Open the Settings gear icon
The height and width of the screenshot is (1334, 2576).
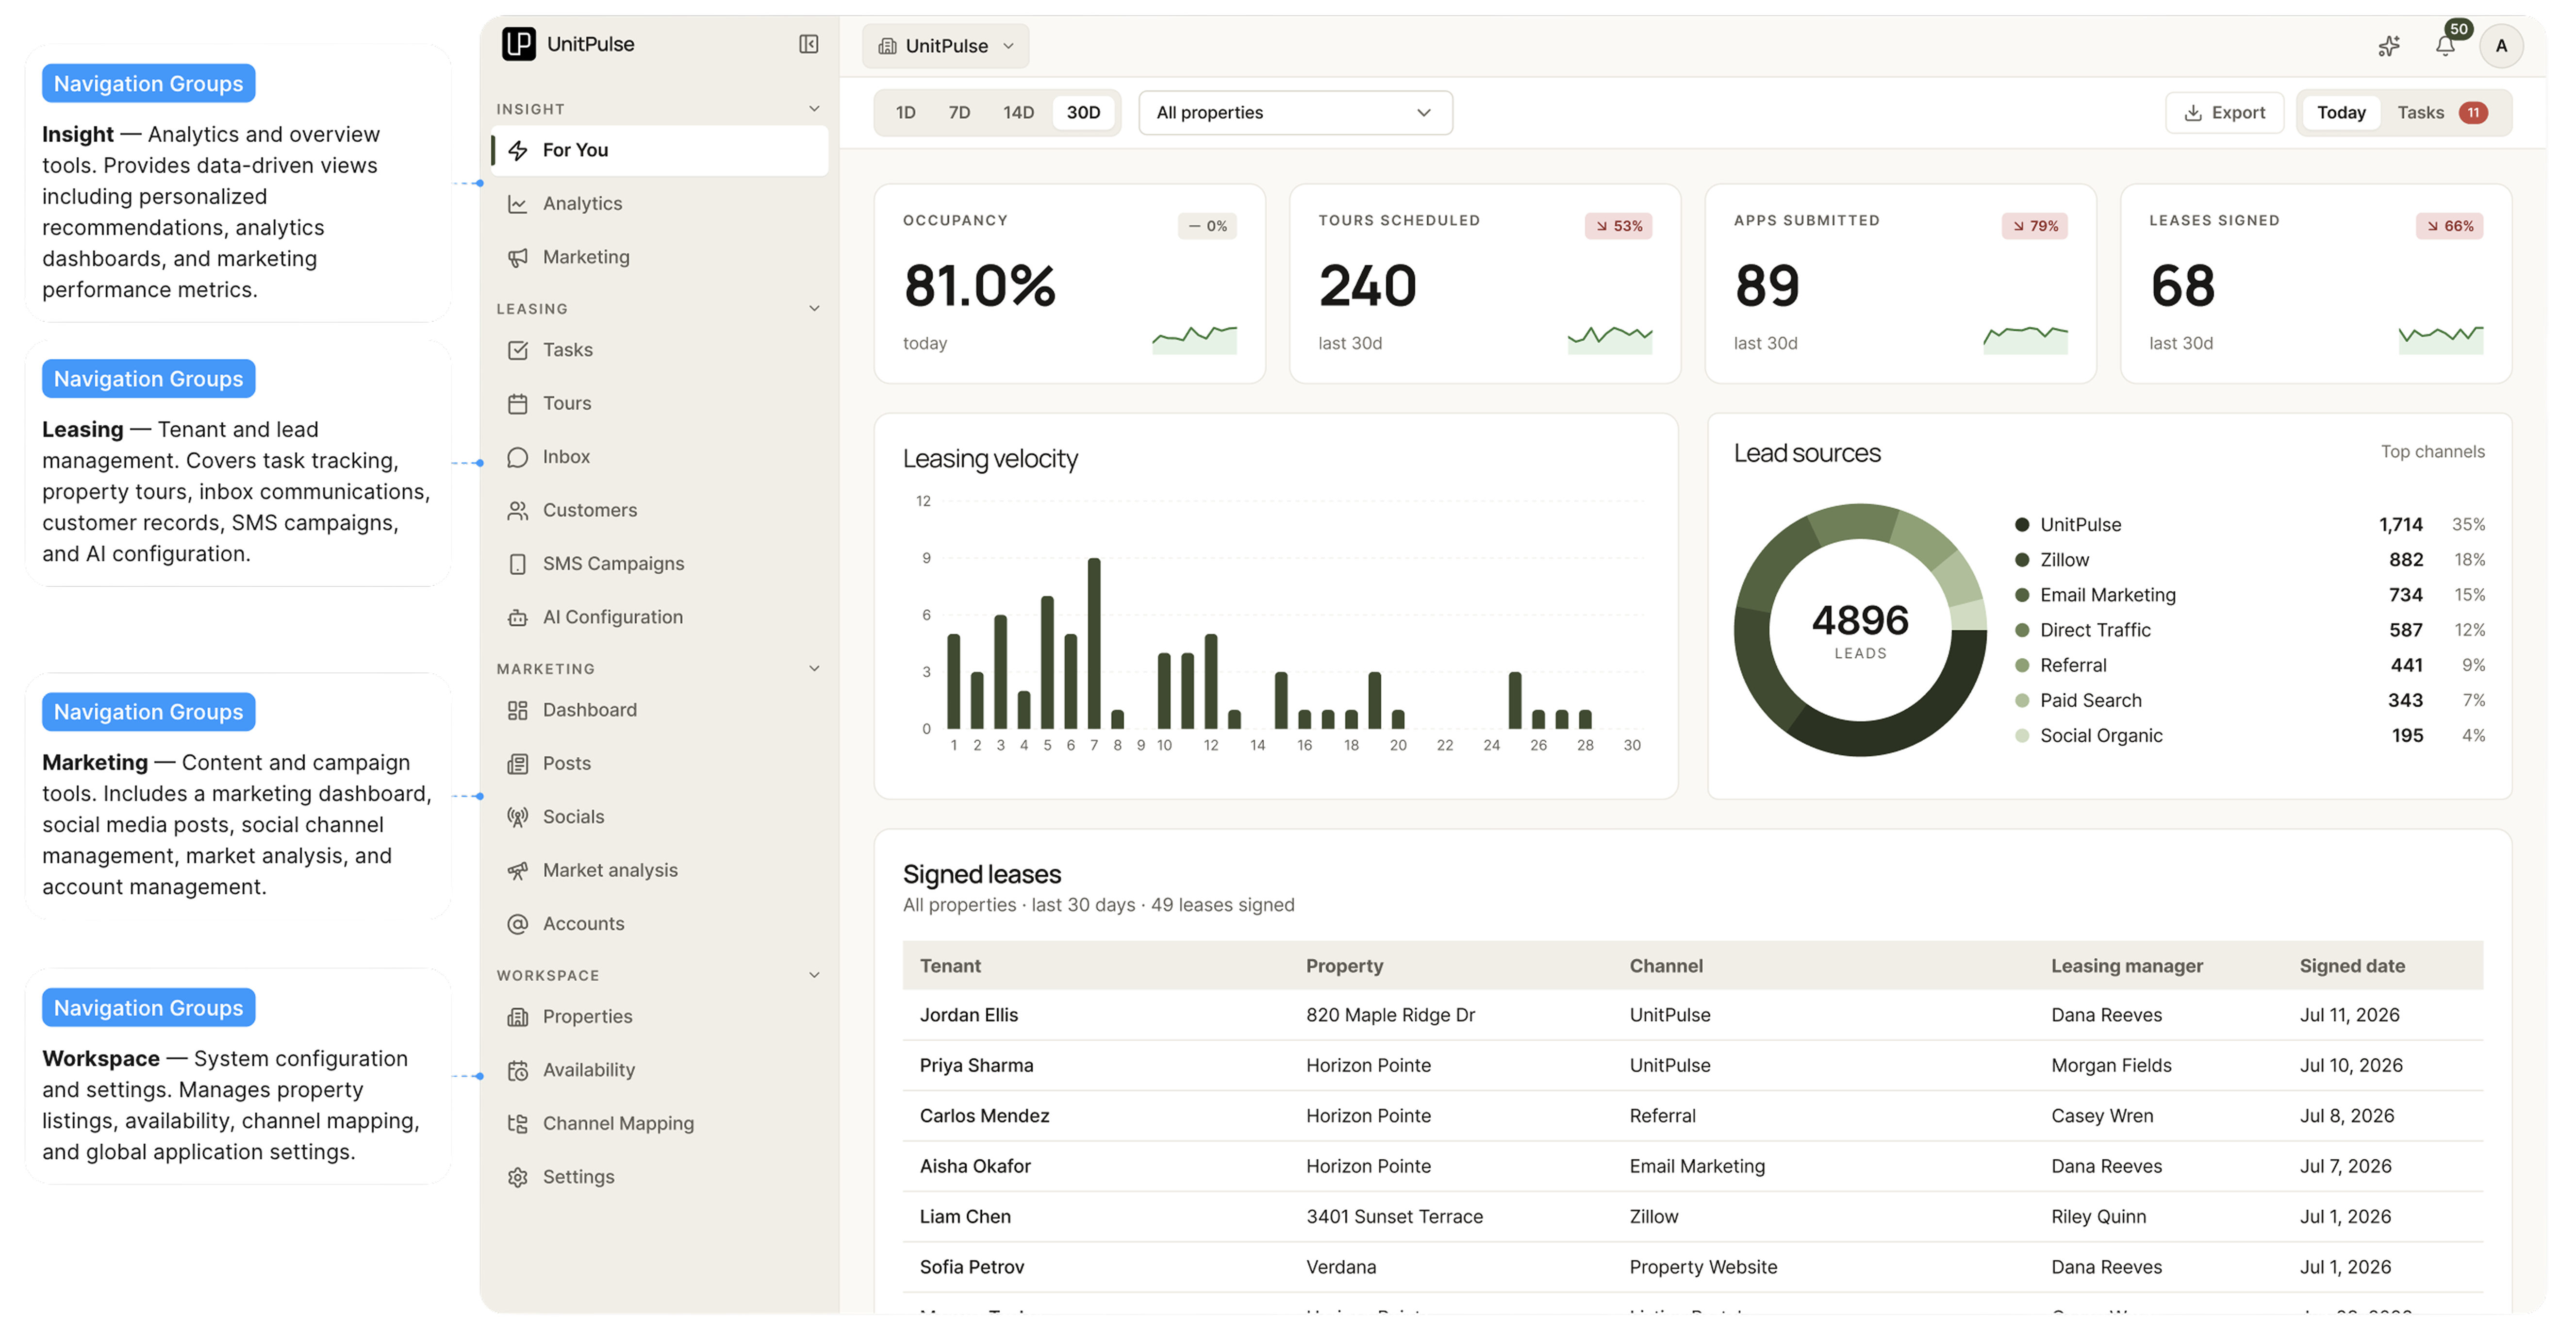click(x=518, y=1178)
